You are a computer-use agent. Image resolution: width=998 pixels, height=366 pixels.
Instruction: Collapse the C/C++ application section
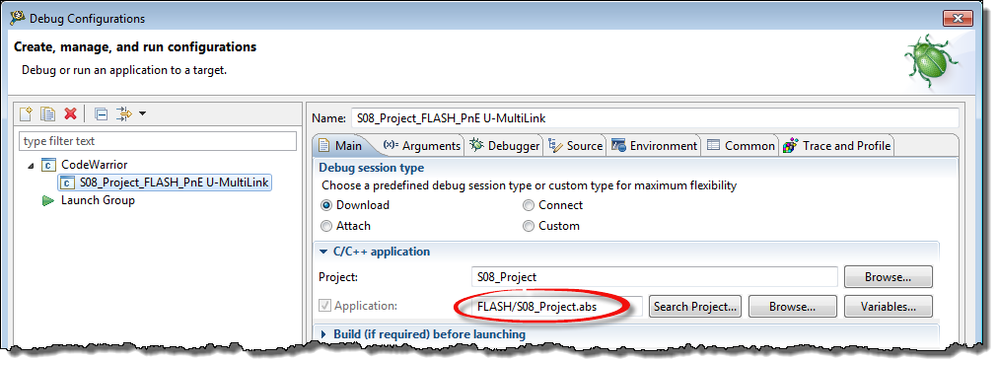[x=374, y=251]
